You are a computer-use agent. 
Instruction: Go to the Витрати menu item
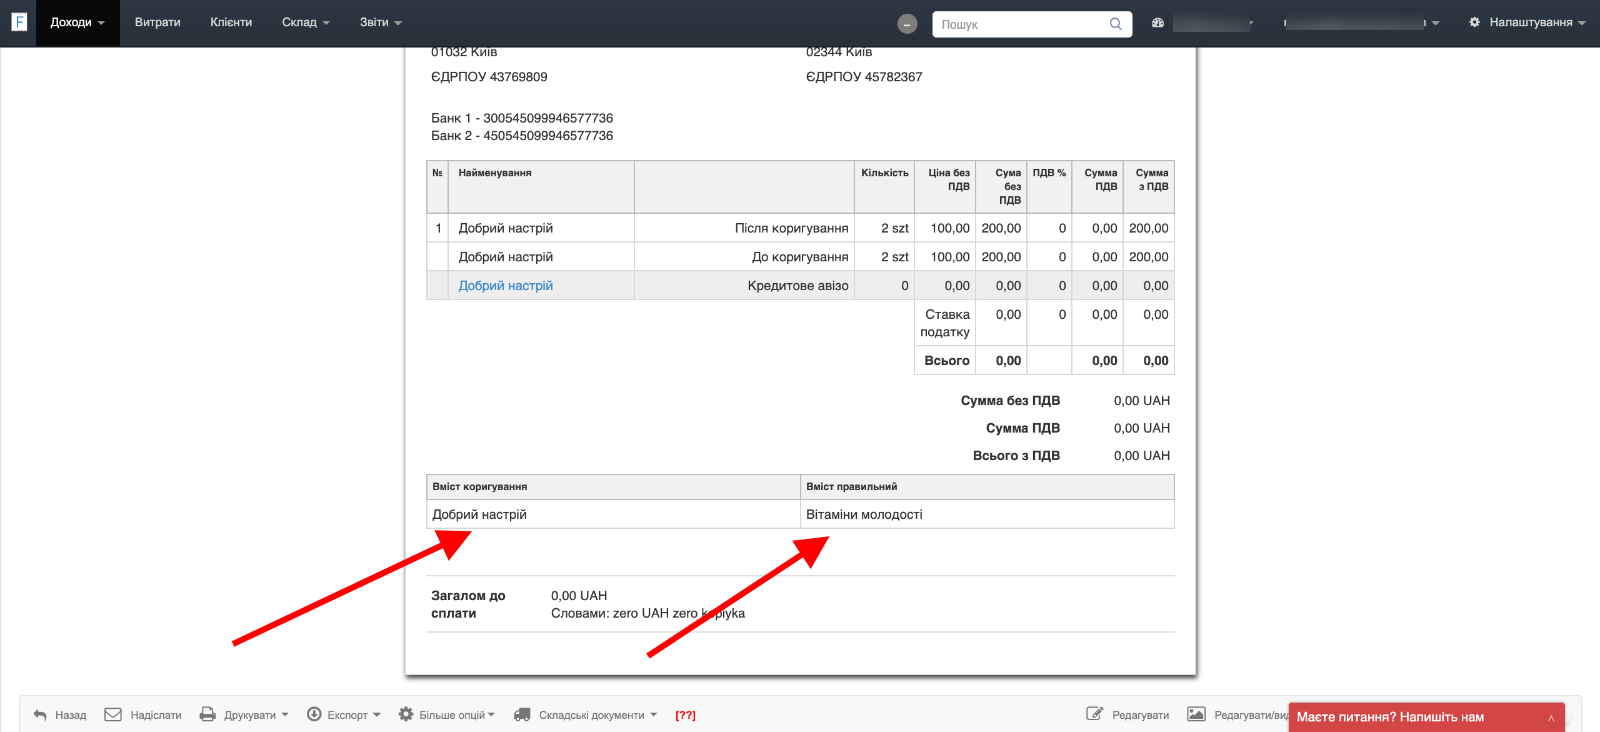(x=157, y=22)
